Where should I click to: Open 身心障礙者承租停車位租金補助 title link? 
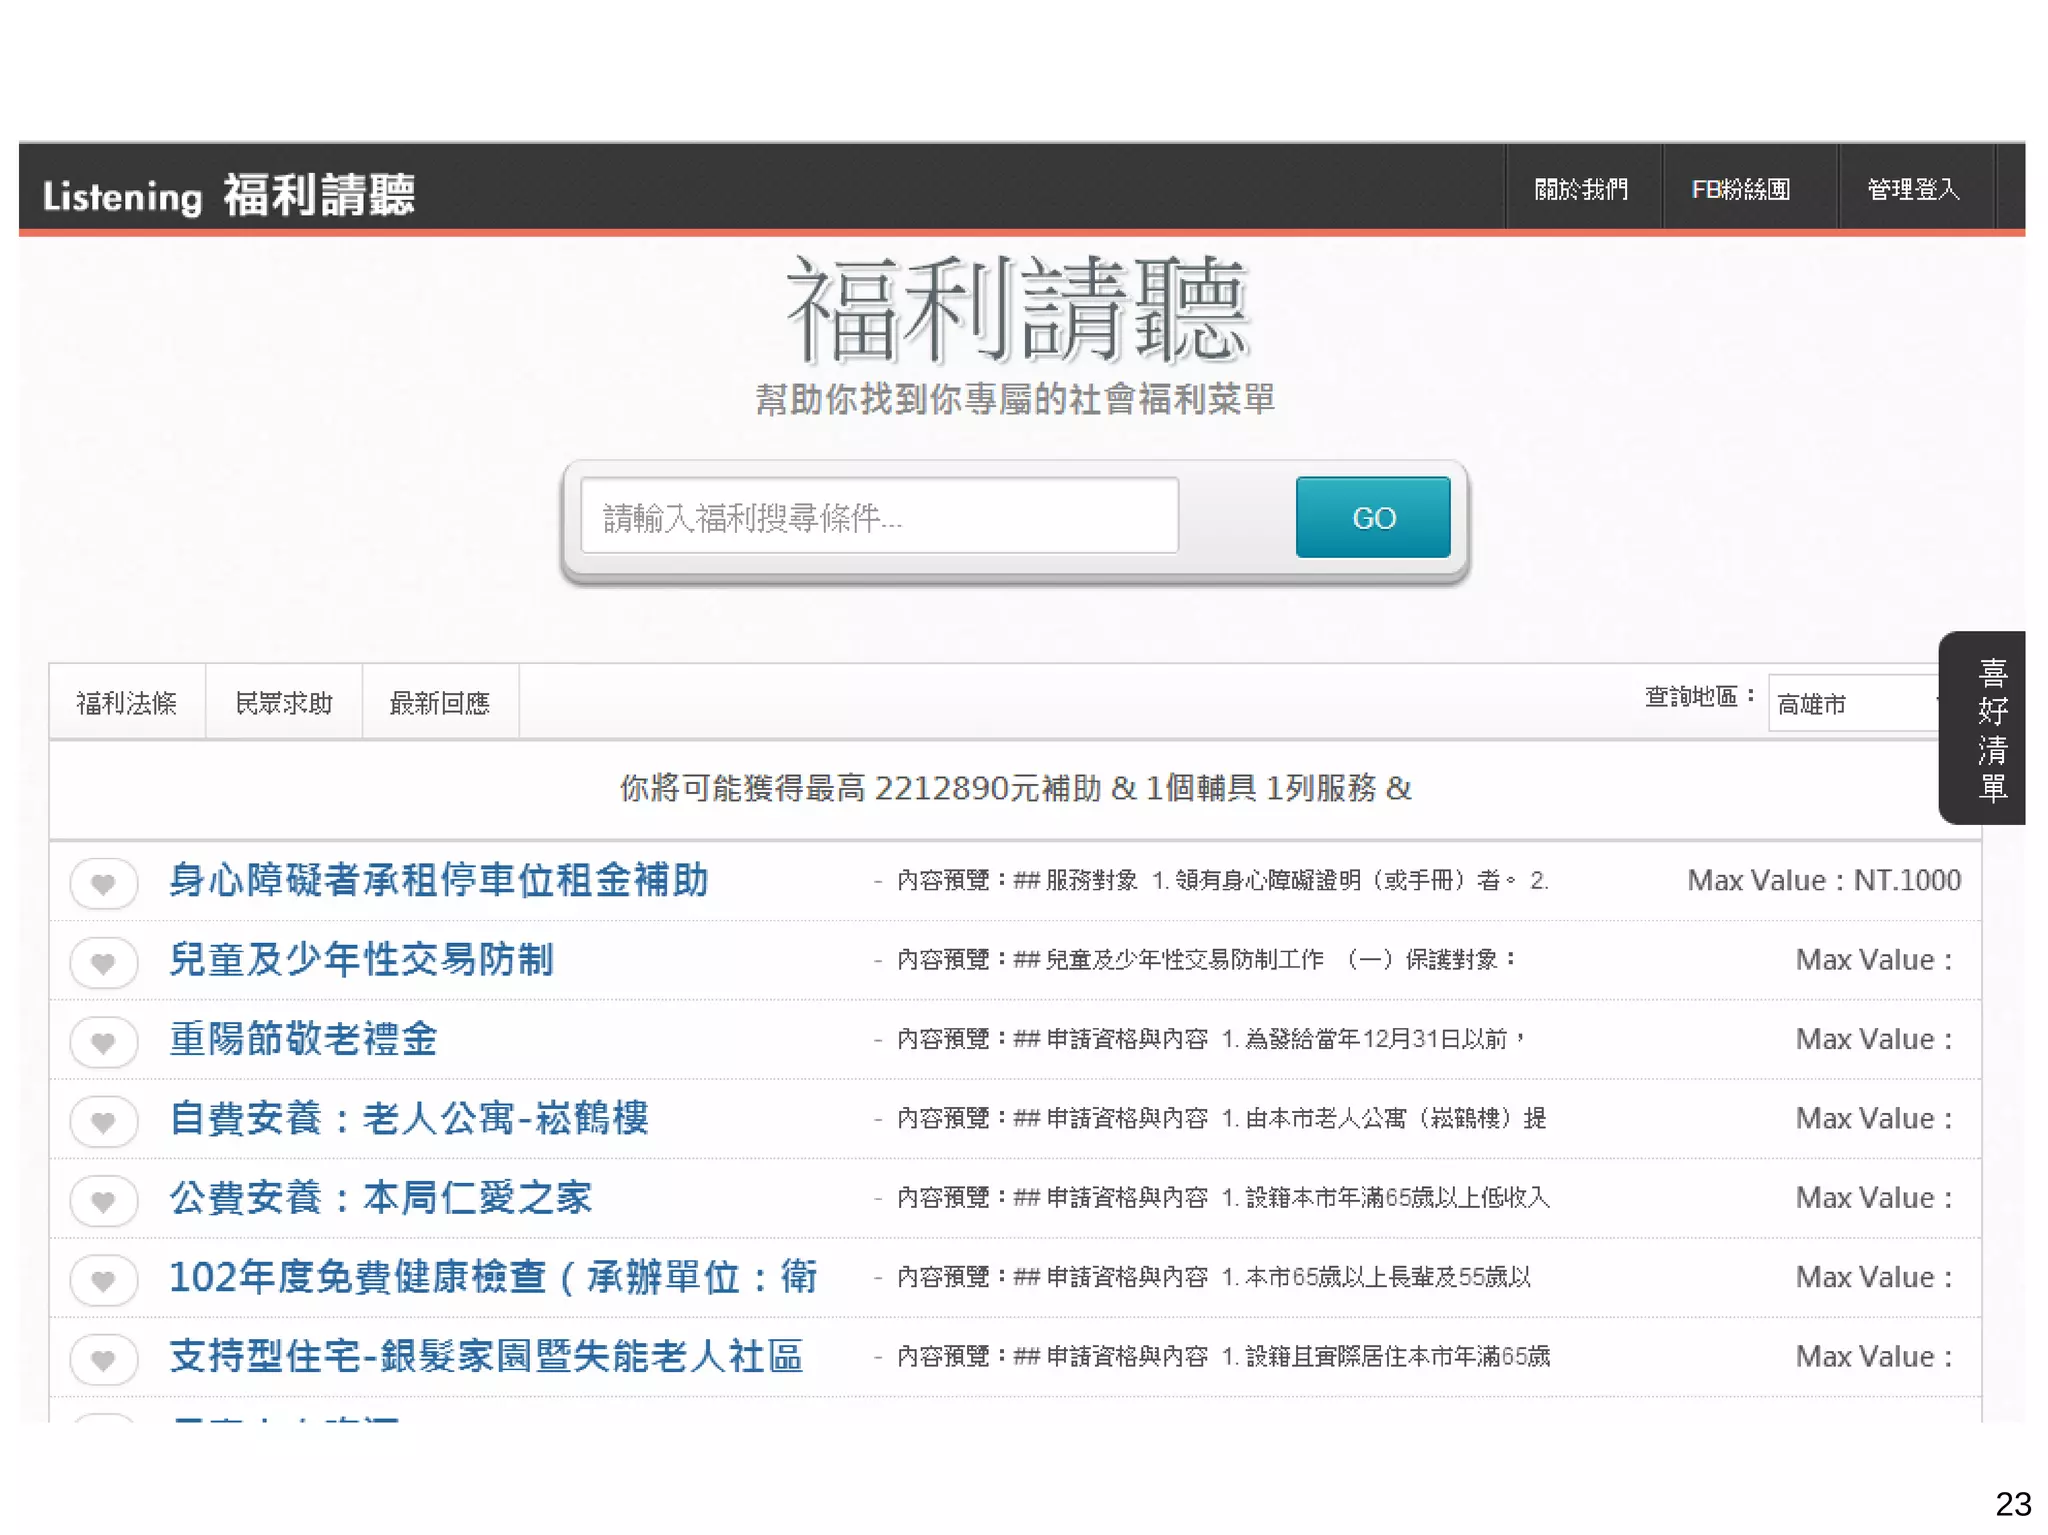(x=438, y=880)
